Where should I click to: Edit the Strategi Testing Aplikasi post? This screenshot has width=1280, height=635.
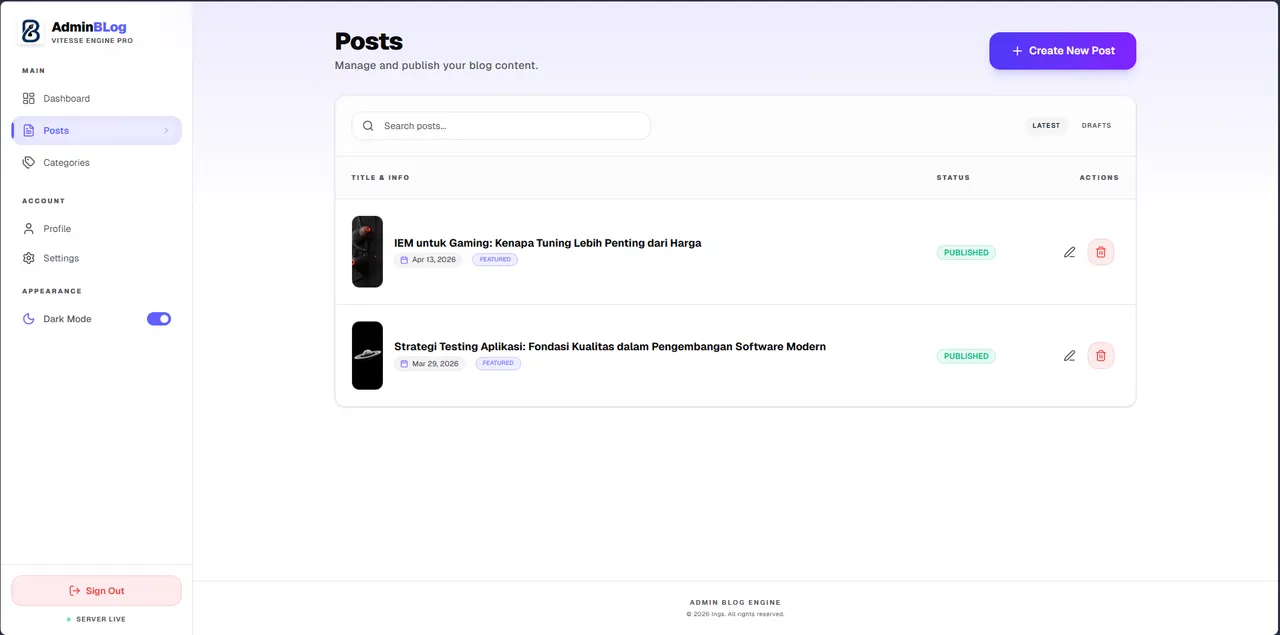[x=1069, y=355]
